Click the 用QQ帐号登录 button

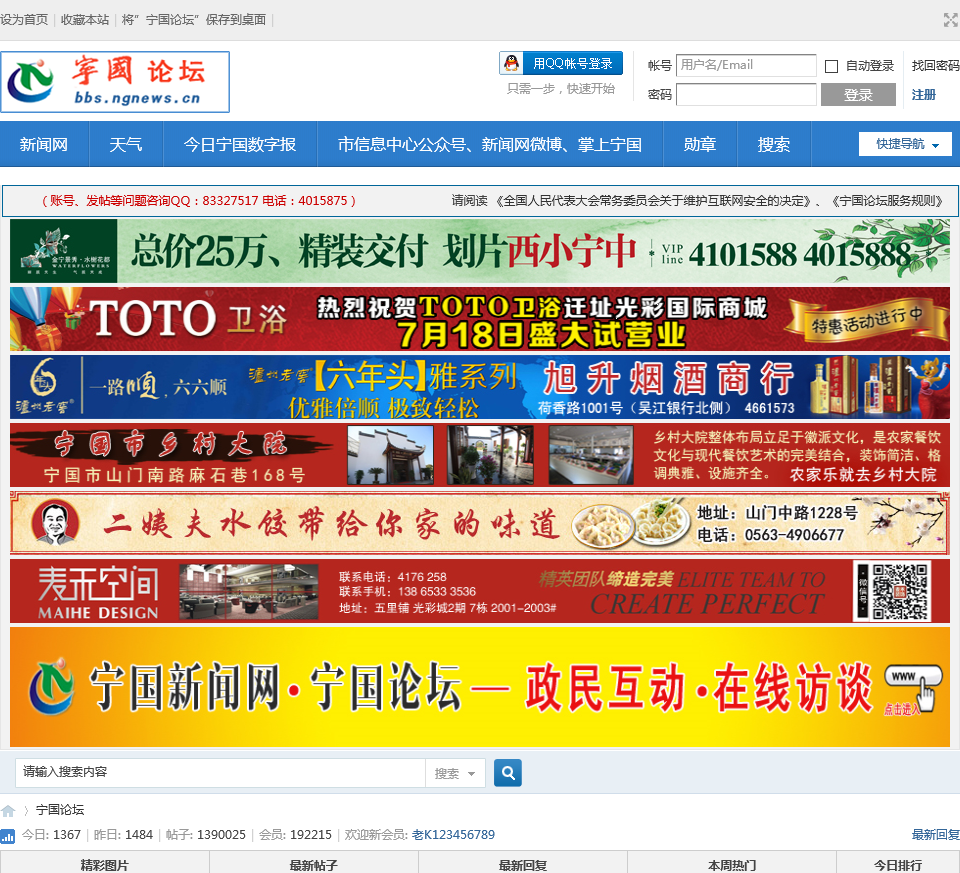pos(561,63)
